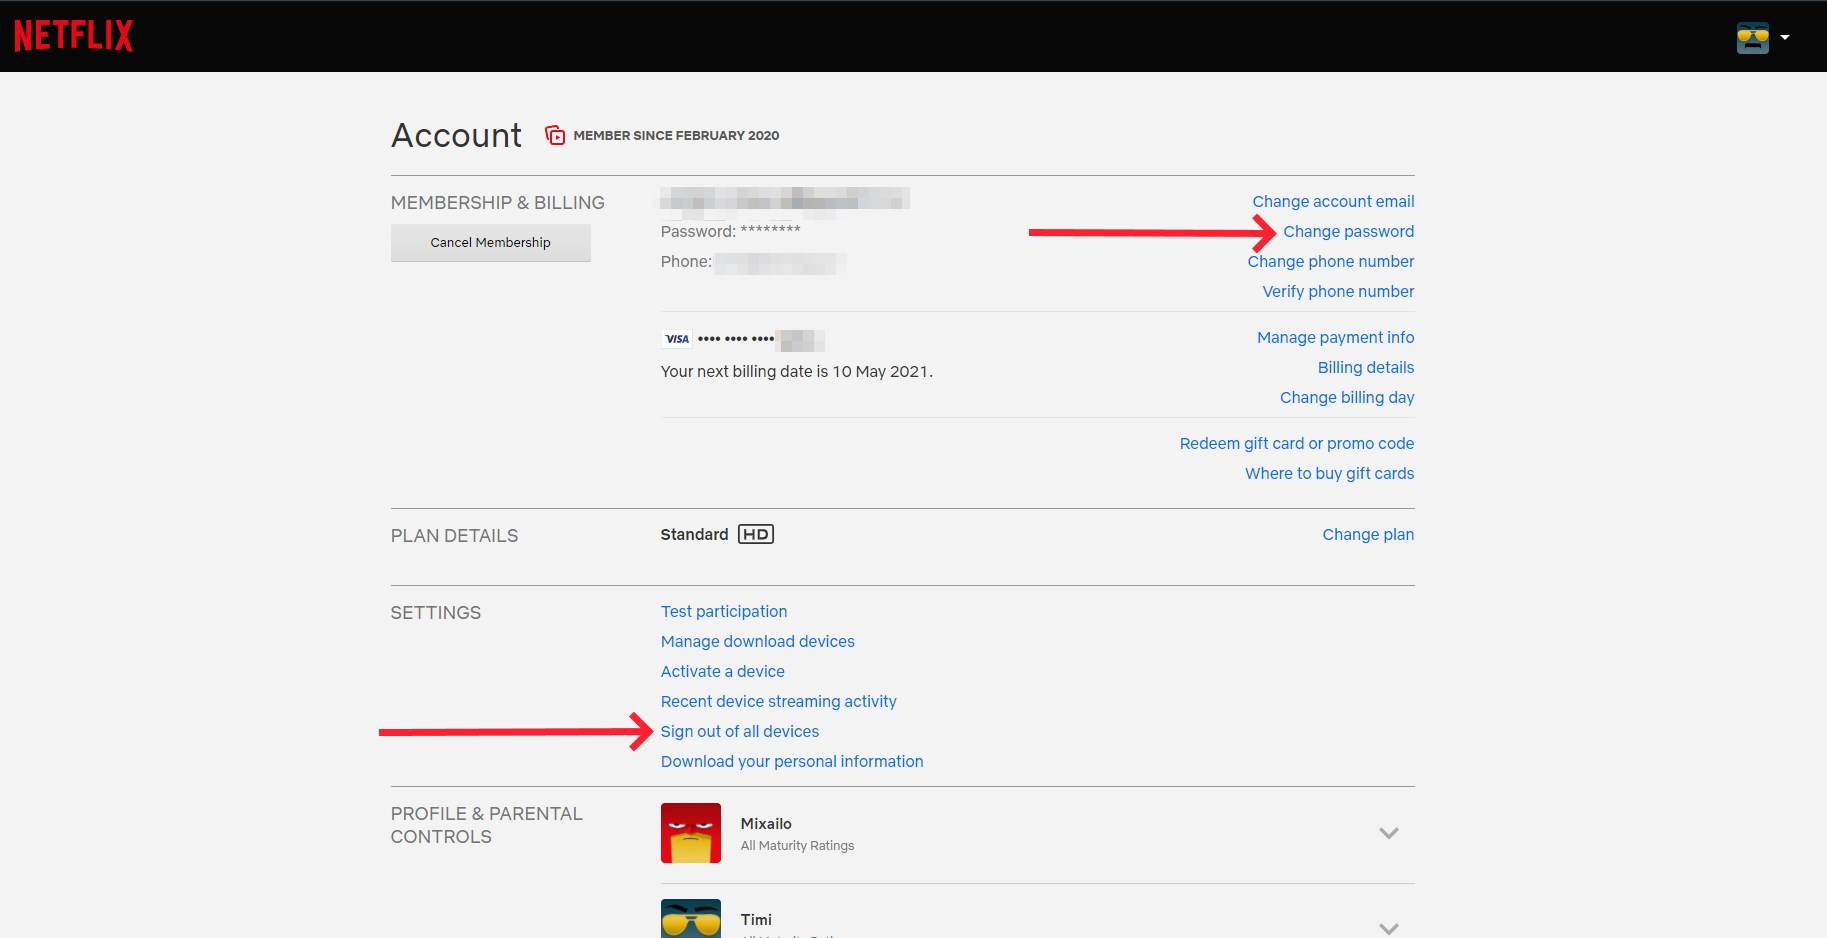Open Download your personal information
The height and width of the screenshot is (938, 1827).
[x=791, y=761]
